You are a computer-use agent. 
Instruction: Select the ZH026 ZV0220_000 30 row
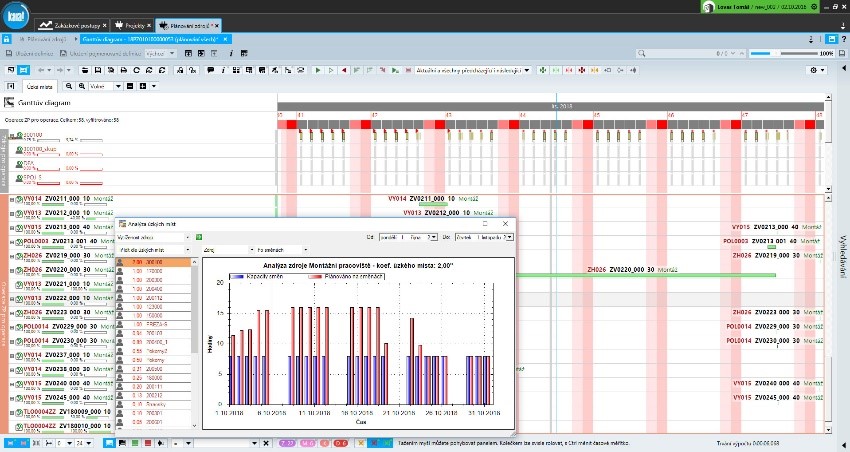(62, 270)
